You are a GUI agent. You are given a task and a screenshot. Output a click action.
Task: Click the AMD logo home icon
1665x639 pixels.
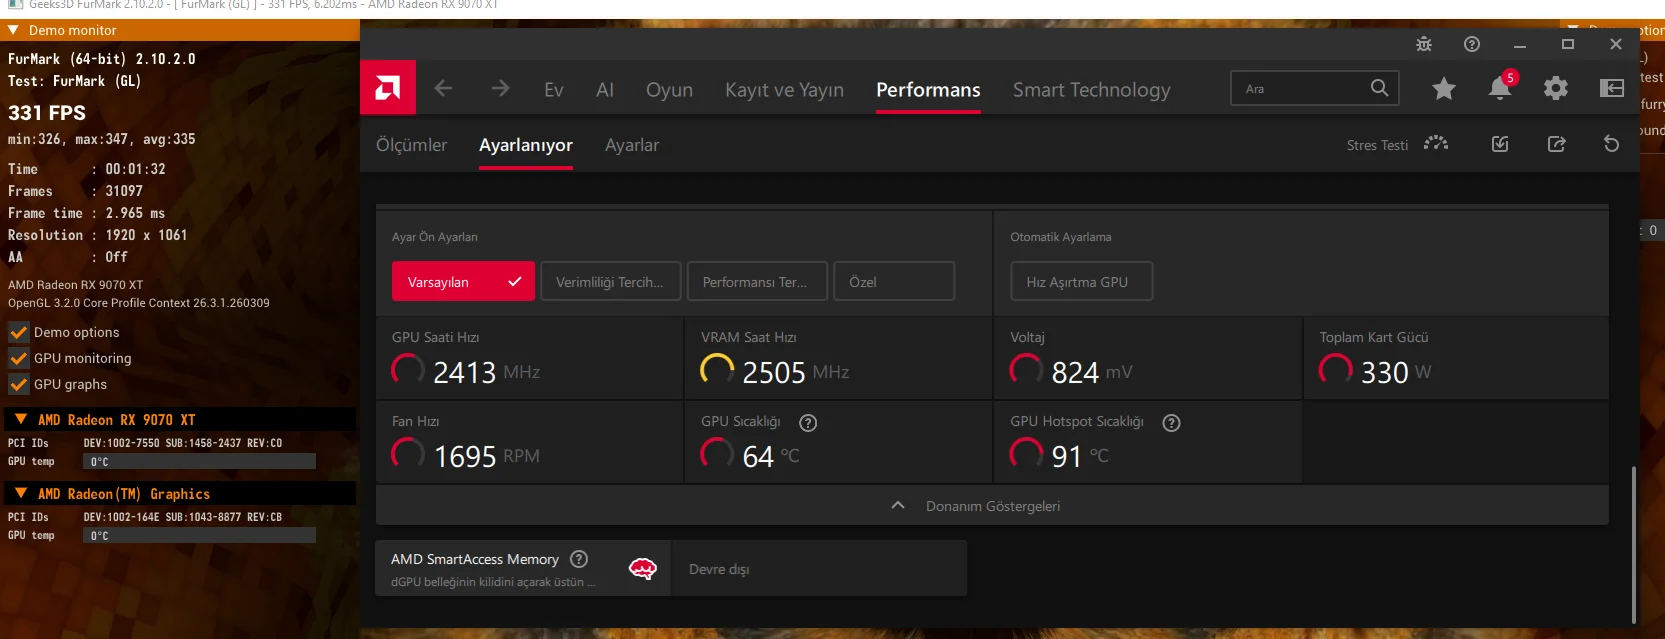[x=388, y=88]
